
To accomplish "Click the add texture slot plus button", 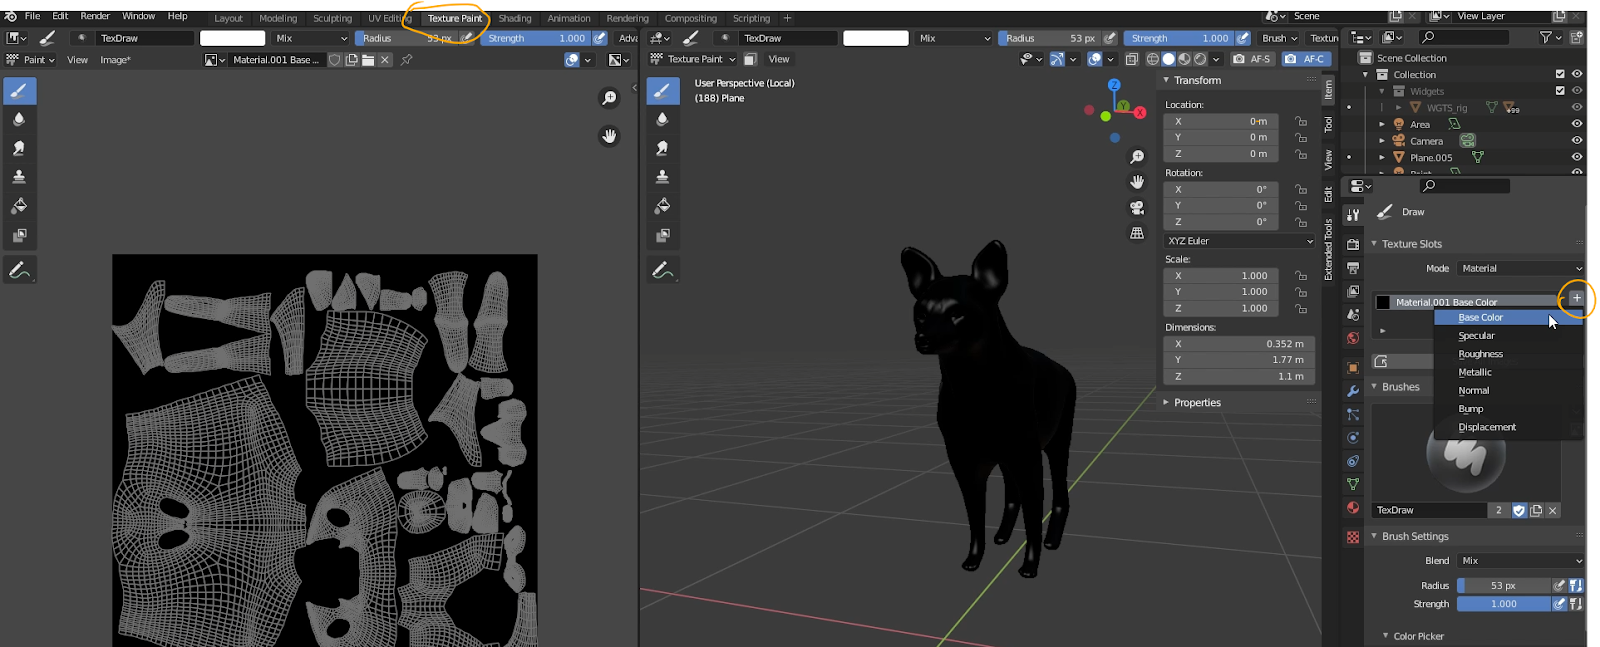I will point(1576,298).
